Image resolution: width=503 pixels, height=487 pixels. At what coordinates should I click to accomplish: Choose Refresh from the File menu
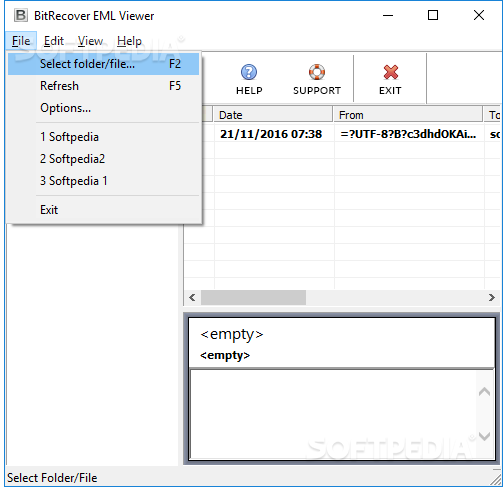pyautogui.click(x=103, y=86)
